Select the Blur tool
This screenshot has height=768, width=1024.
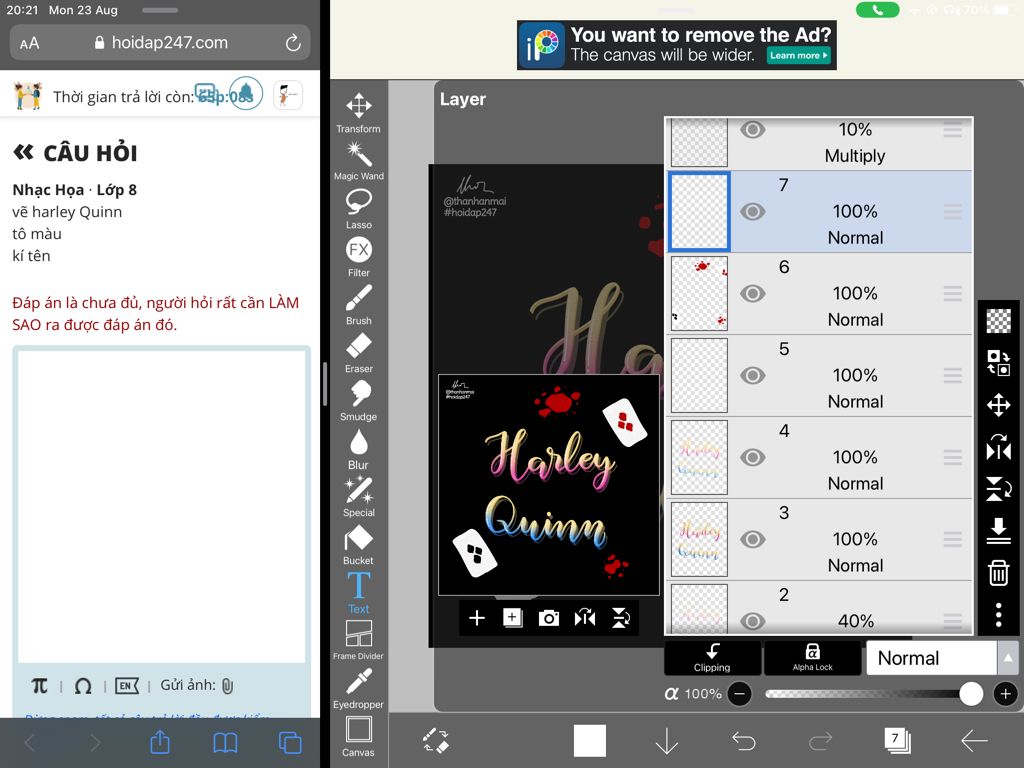tap(359, 449)
